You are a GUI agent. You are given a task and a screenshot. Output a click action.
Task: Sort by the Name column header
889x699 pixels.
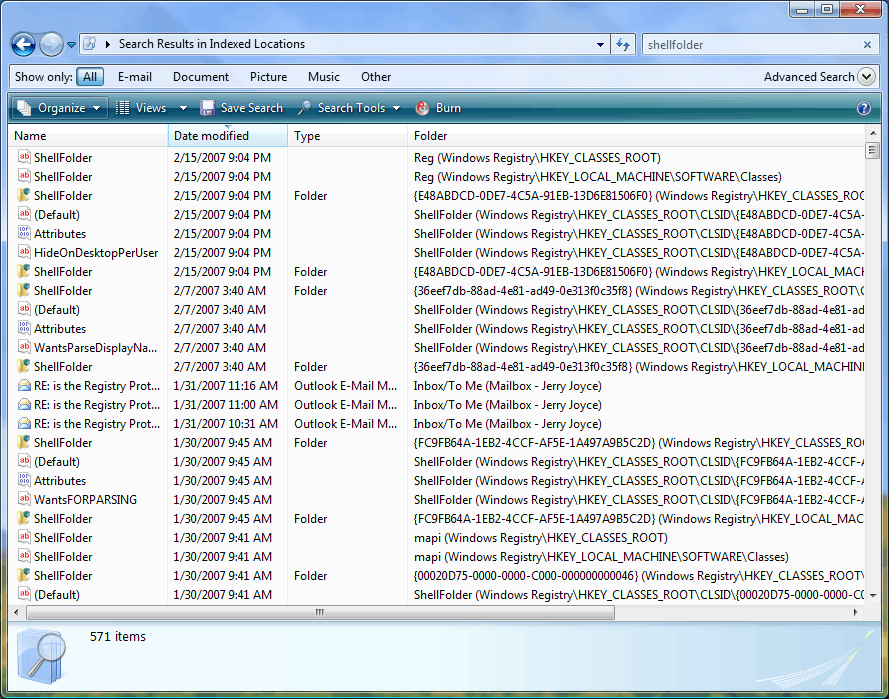pyautogui.click(x=88, y=135)
